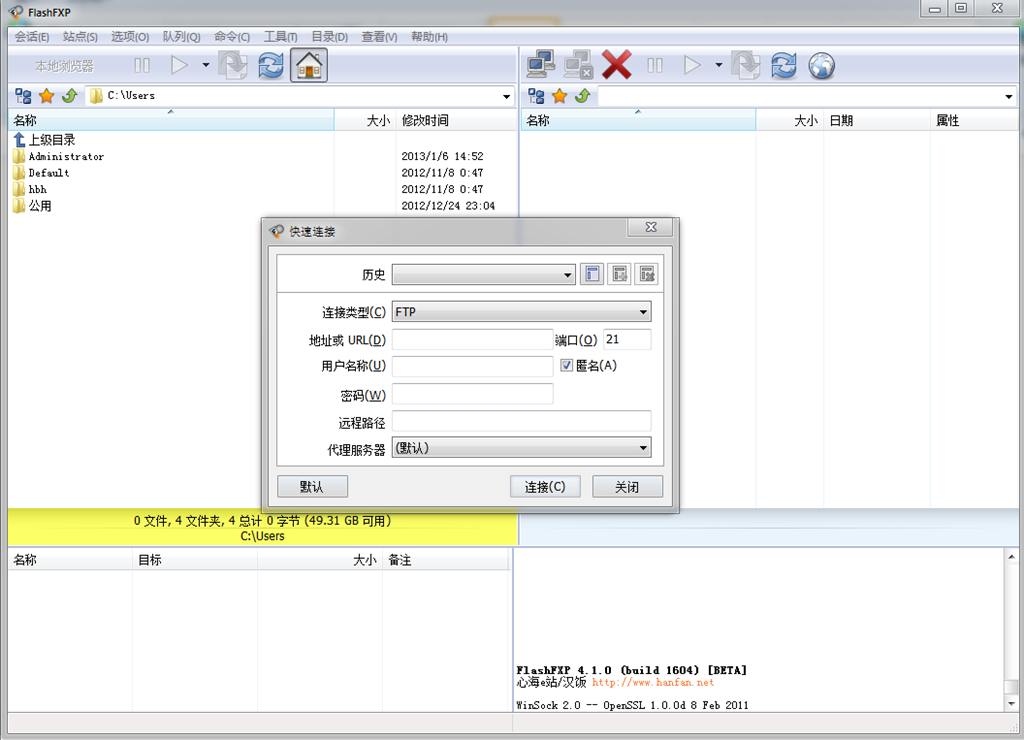
Task: Click the local pane refresh icon
Action: click(271, 66)
